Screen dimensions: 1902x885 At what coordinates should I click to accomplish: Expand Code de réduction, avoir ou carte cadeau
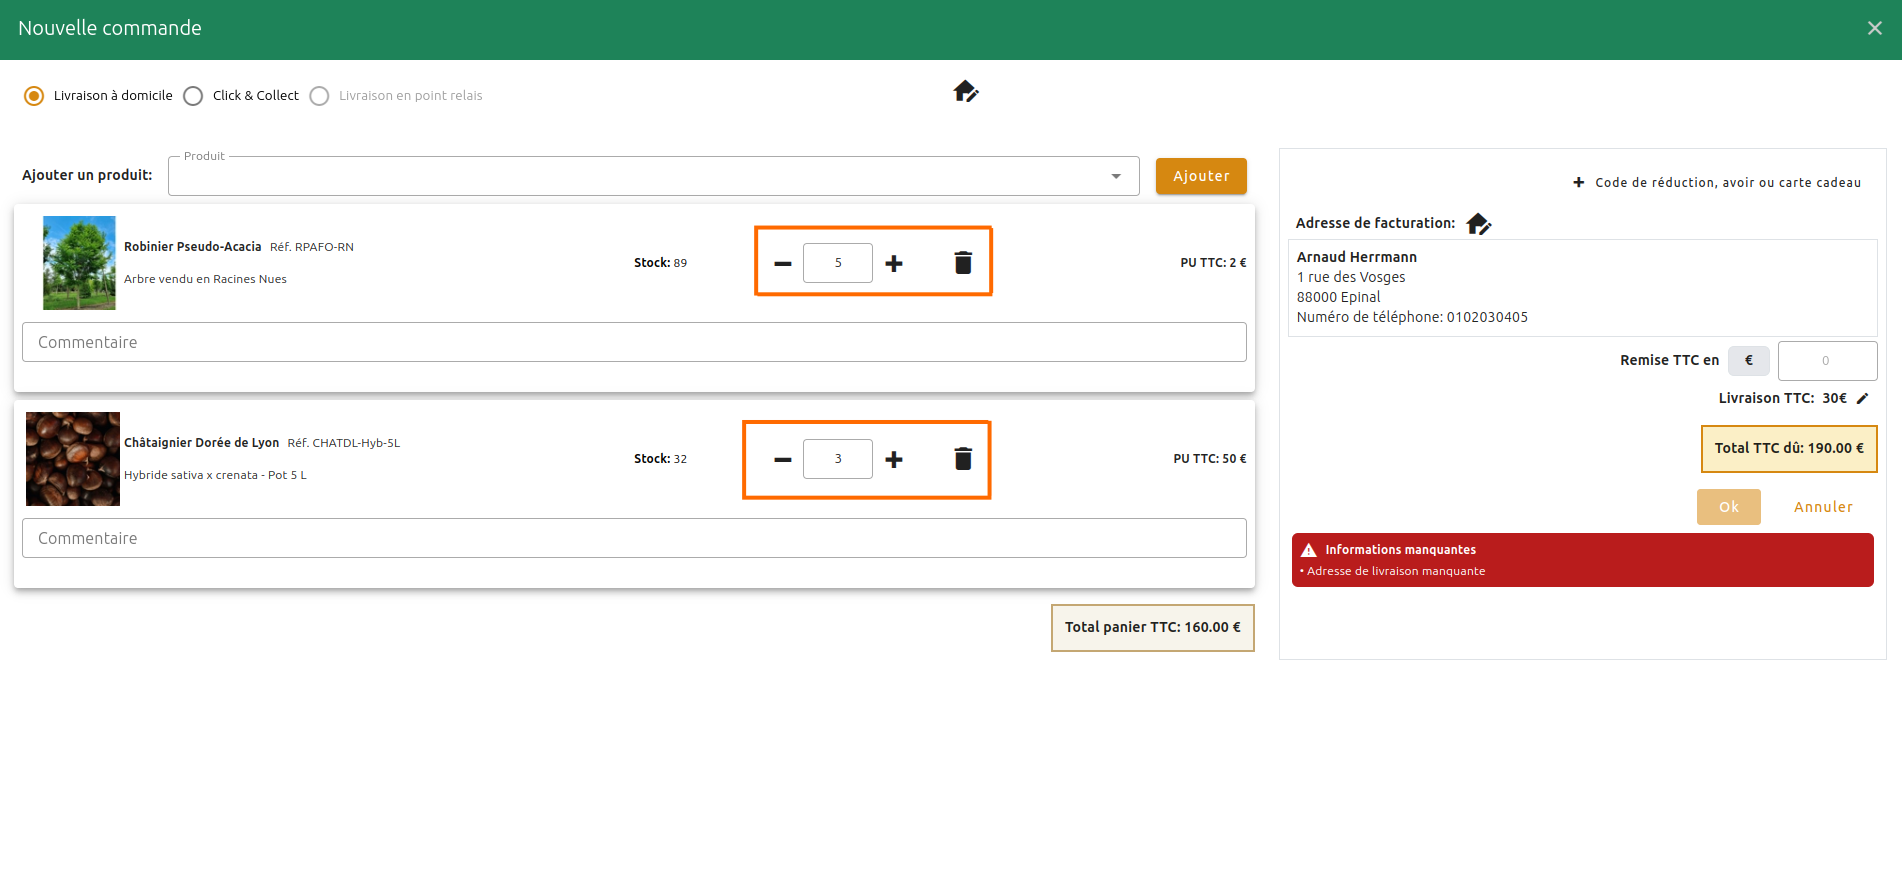point(1716,183)
